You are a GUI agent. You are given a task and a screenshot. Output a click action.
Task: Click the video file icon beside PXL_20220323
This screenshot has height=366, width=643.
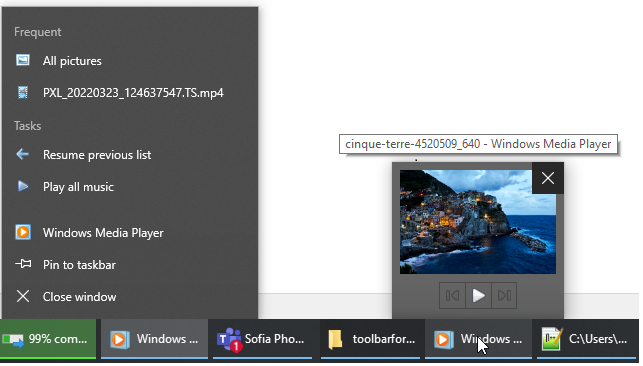coord(23,92)
